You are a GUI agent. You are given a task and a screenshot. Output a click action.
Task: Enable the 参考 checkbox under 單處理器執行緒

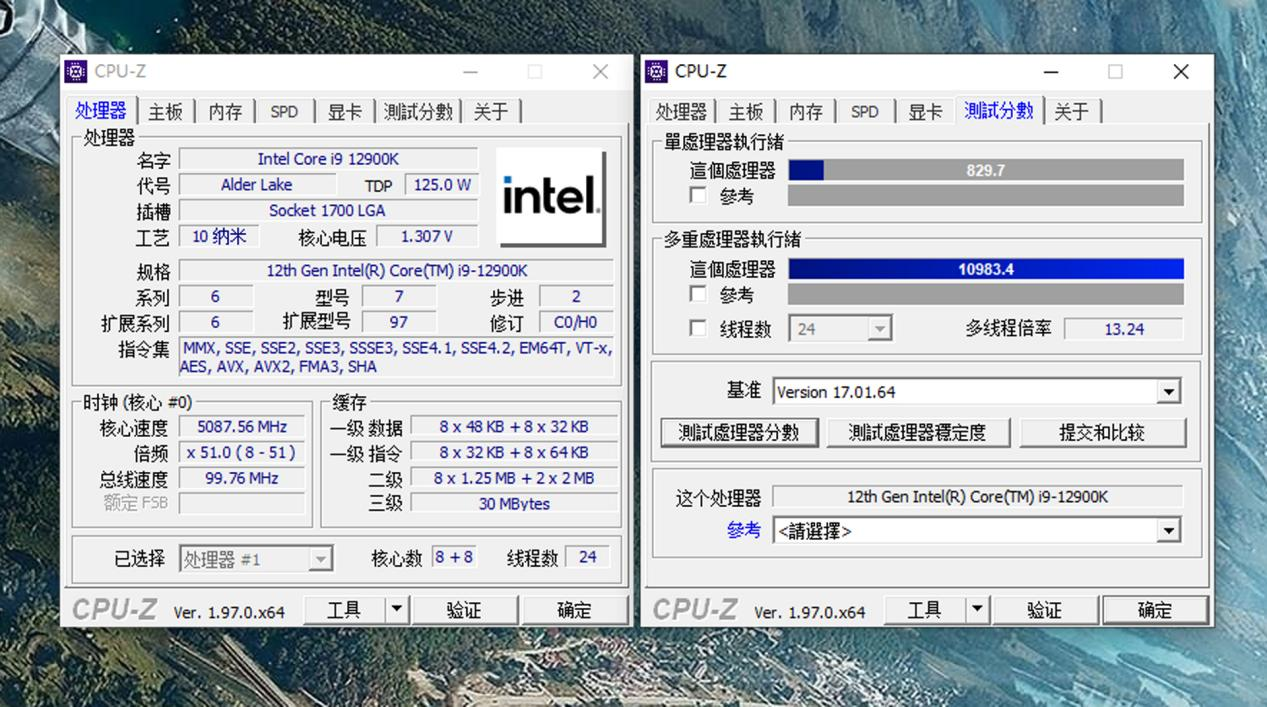(x=697, y=195)
